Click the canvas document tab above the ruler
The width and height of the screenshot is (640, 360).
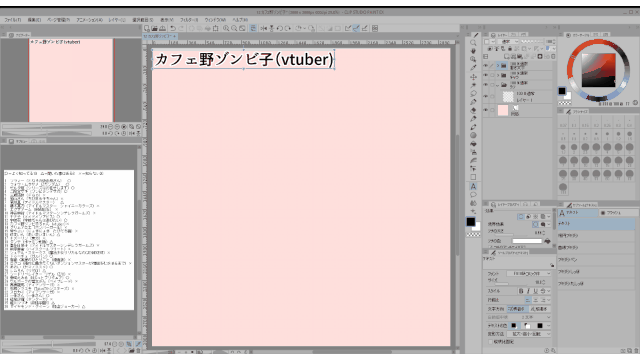pyautogui.click(x=159, y=36)
